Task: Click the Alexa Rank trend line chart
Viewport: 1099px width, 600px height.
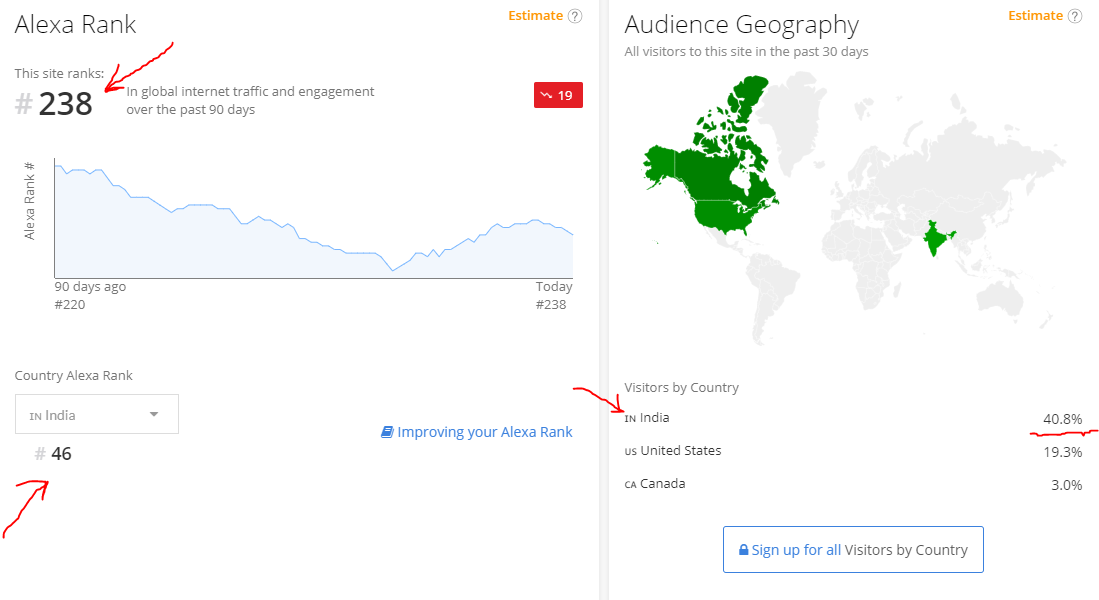Action: [x=314, y=219]
